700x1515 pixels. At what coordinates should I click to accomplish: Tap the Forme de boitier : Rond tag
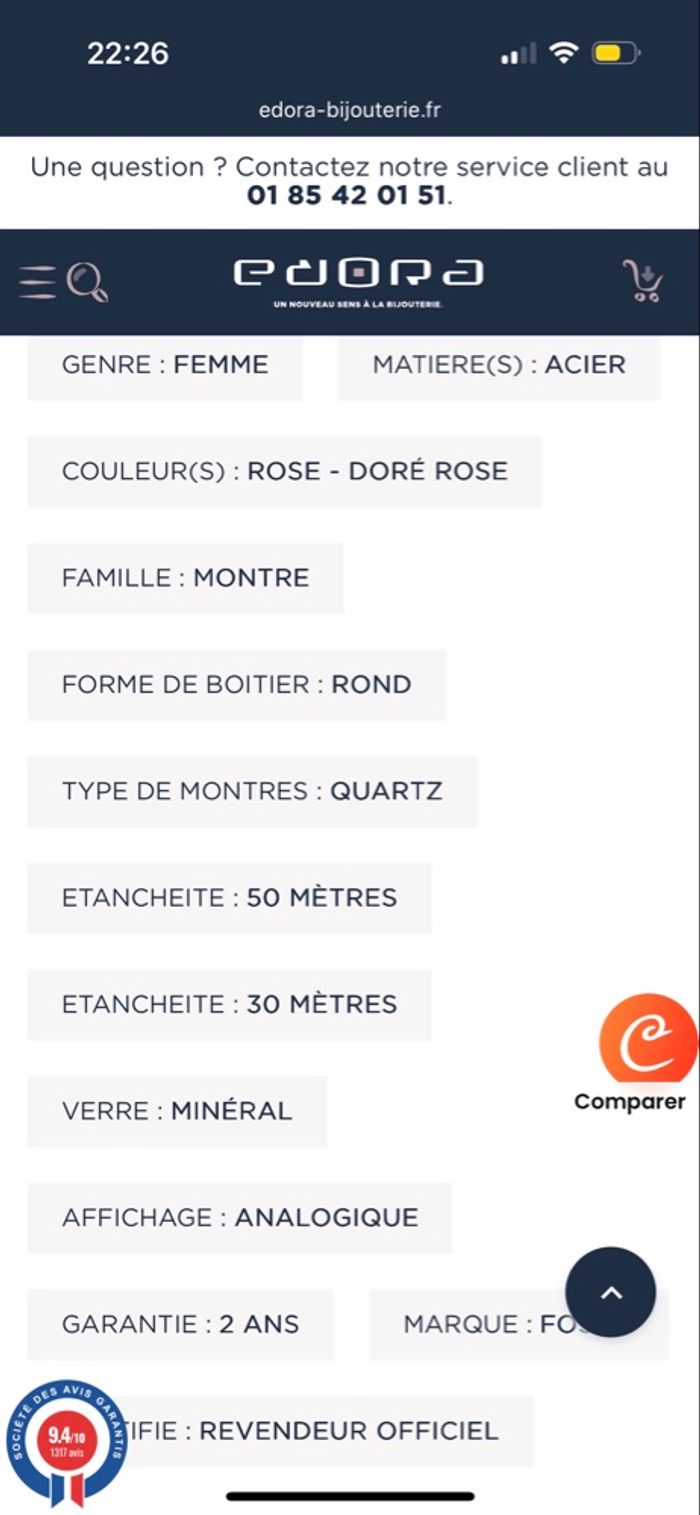[236, 685]
